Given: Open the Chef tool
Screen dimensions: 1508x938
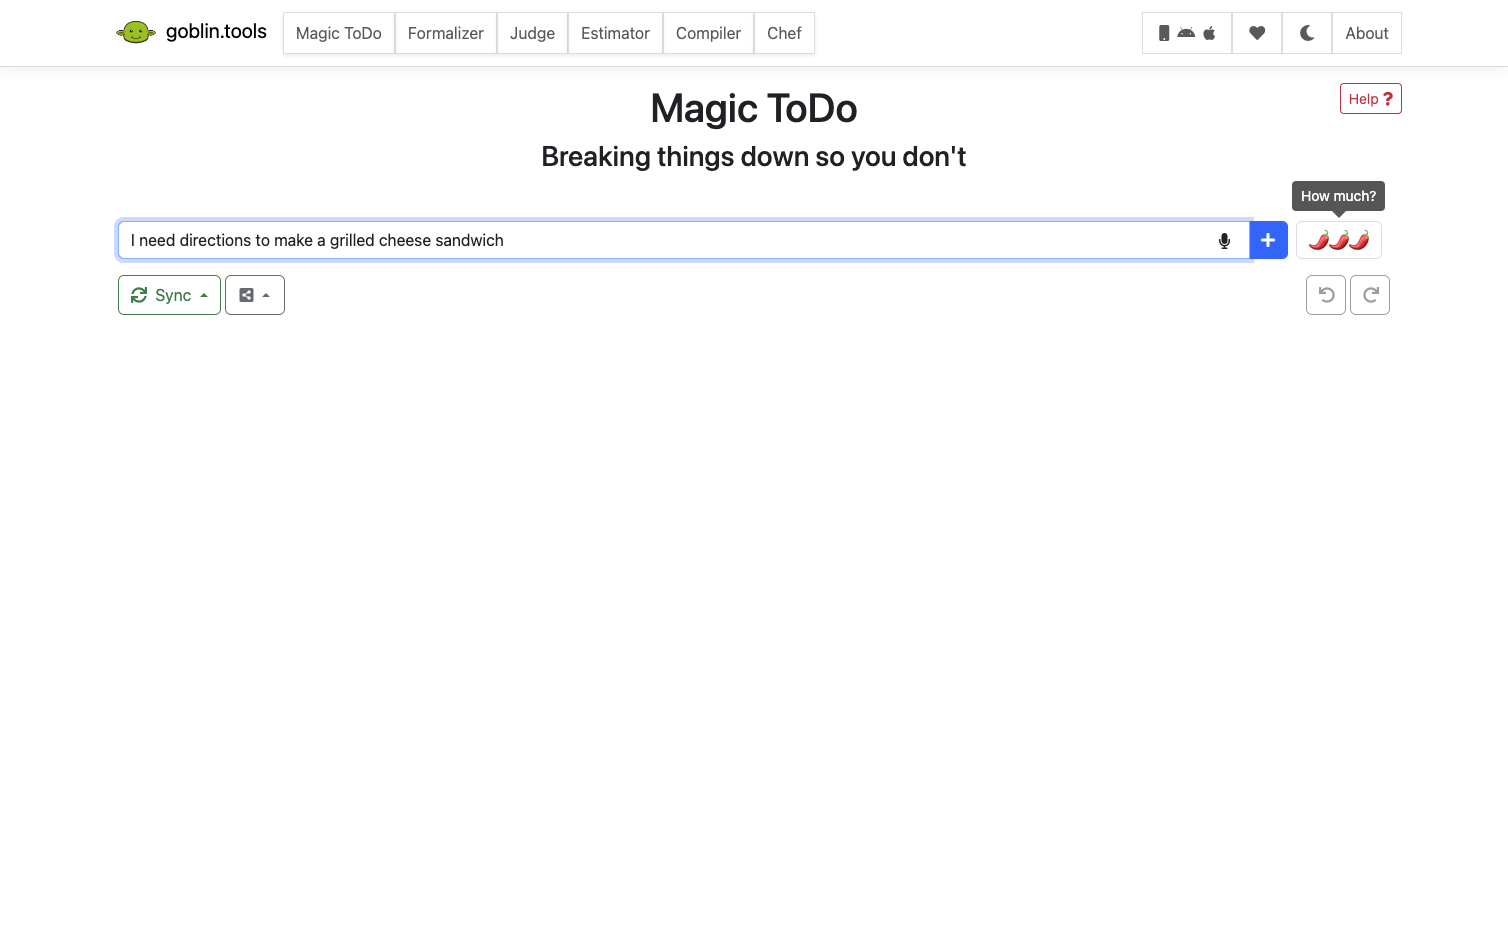Looking at the screenshot, I should [x=784, y=33].
